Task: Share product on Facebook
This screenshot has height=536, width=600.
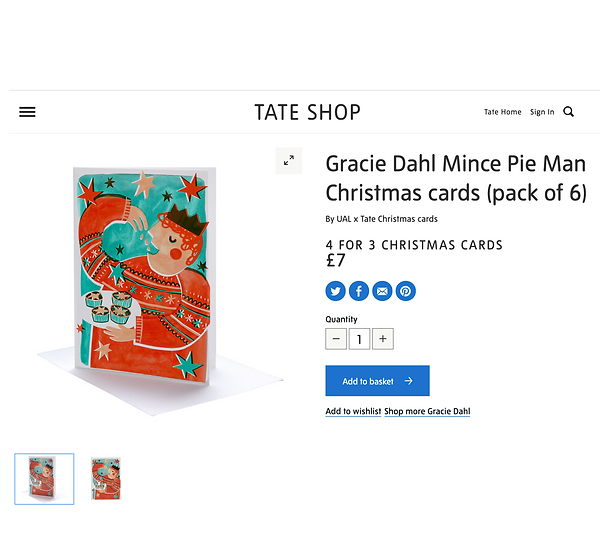Action: [359, 291]
